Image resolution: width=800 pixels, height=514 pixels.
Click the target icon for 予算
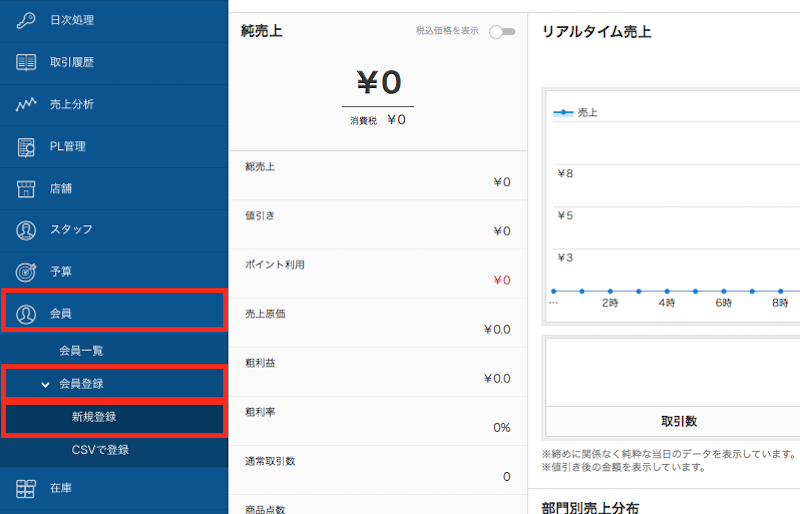click(x=26, y=272)
